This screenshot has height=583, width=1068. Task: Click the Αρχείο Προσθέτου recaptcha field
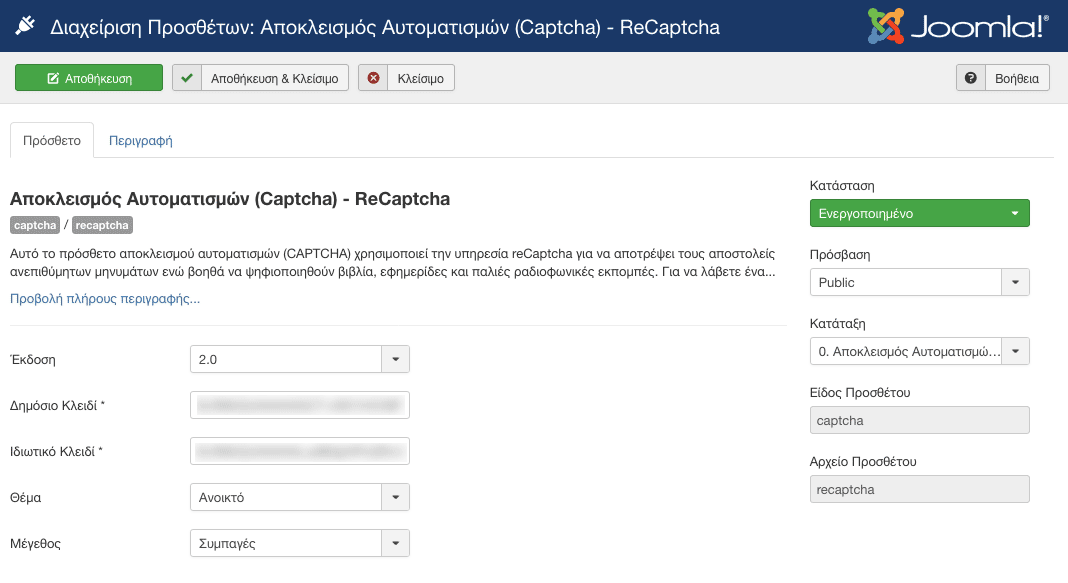pos(920,489)
